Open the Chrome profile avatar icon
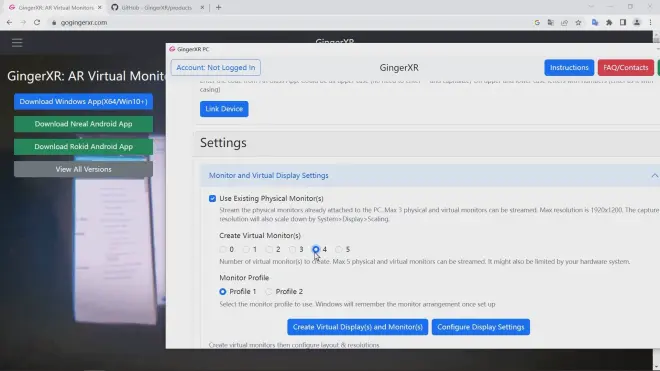660x371 pixels. pos(637,23)
